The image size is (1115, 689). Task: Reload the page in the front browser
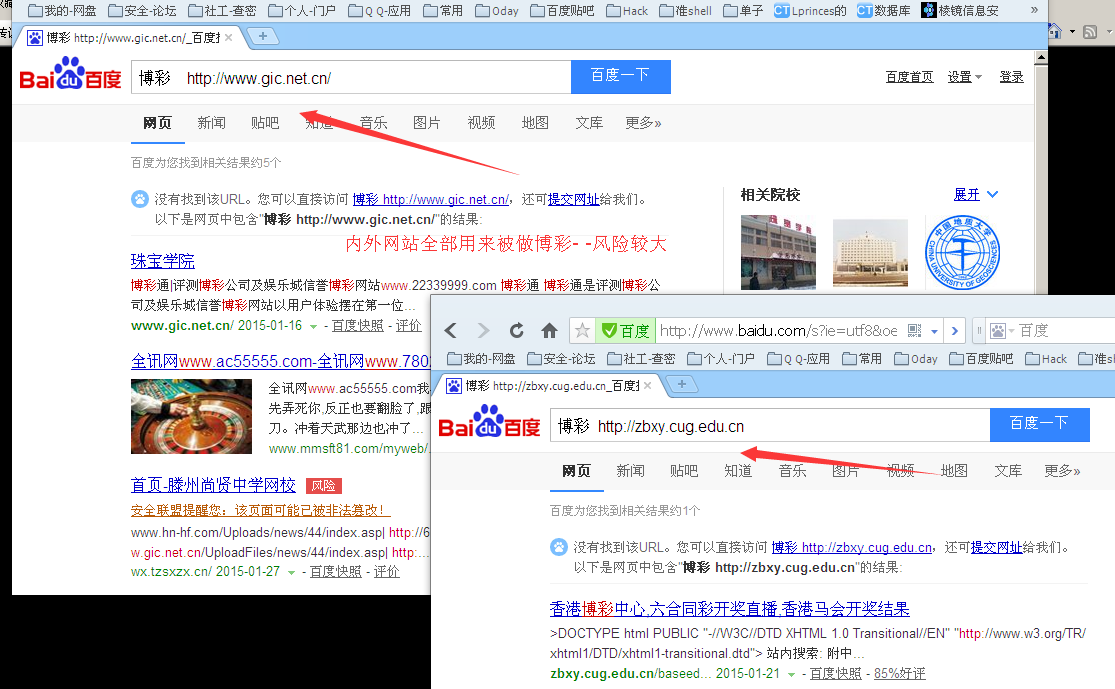[517, 331]
